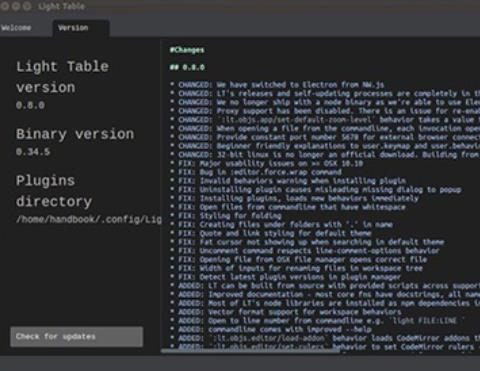Click the 'Plugins directory' heading

point(54,191)
